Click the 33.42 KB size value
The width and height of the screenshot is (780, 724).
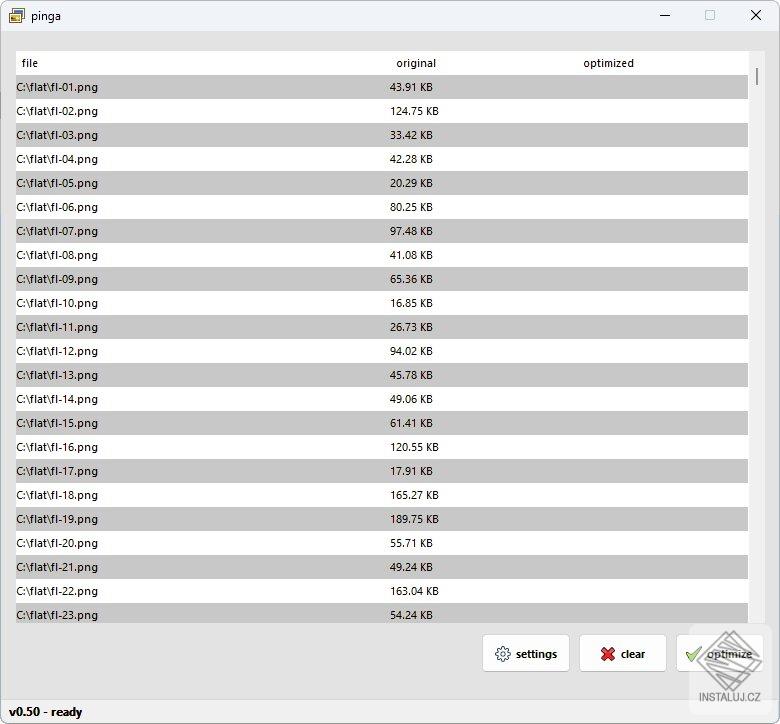click(411, 135)
